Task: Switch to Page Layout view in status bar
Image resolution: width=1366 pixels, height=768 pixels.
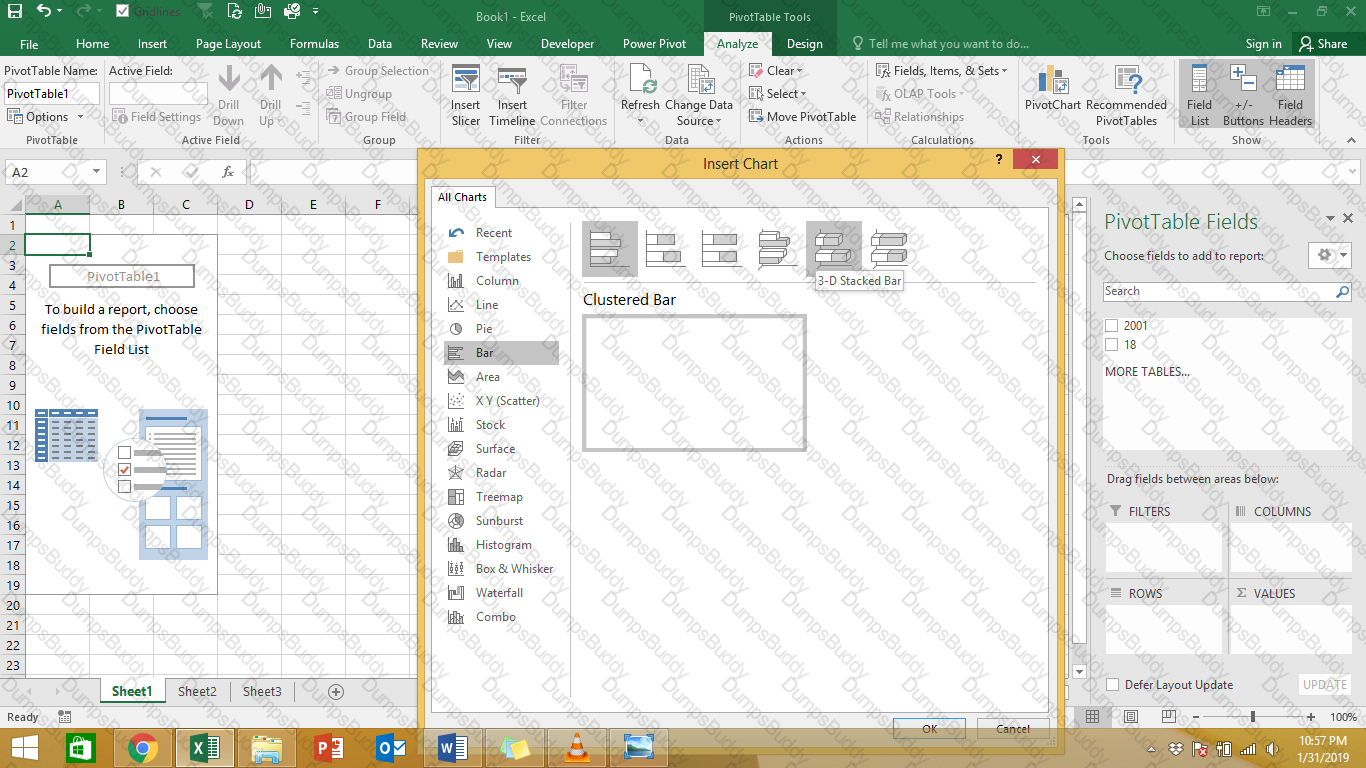Action: point(1130,717)
